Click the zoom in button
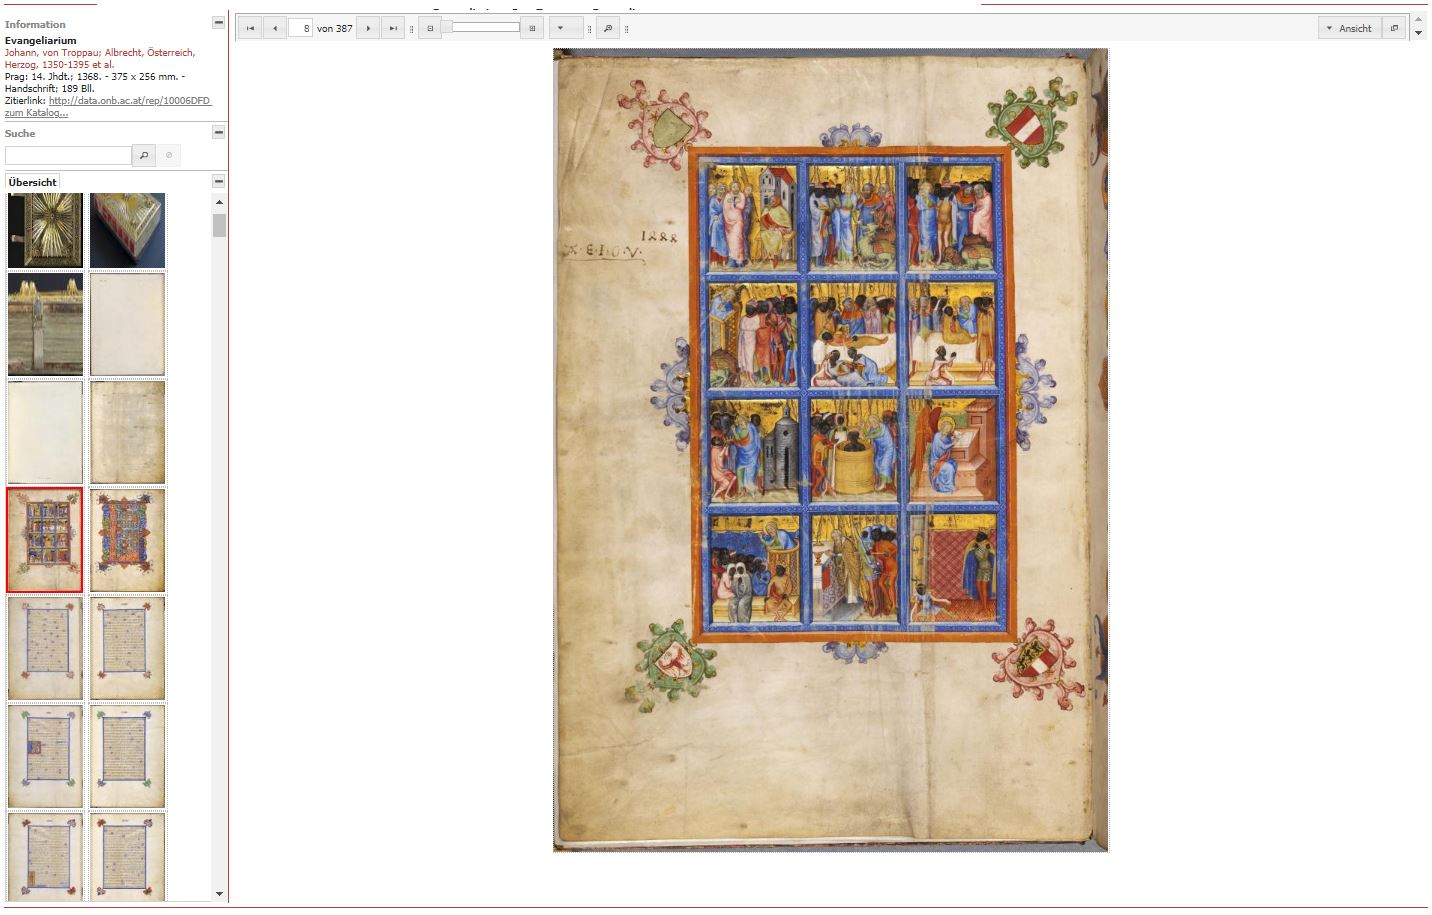The width and height of the screenshot is (1432, 915). (x=532, y=28)
